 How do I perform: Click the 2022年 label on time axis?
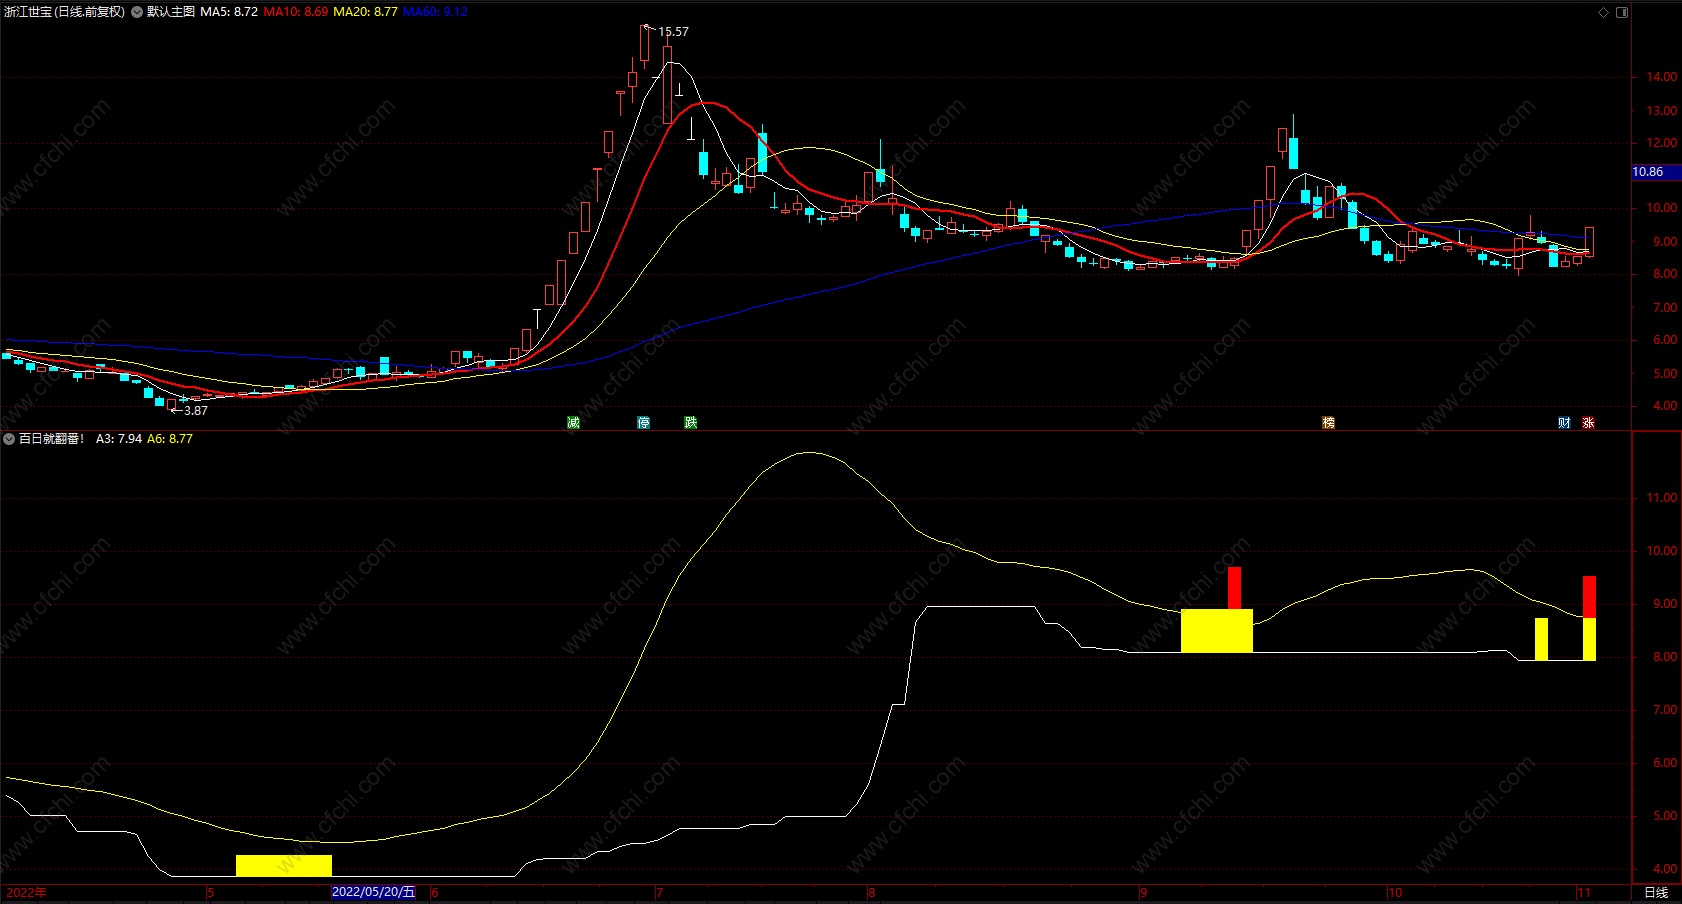[26, 893]
